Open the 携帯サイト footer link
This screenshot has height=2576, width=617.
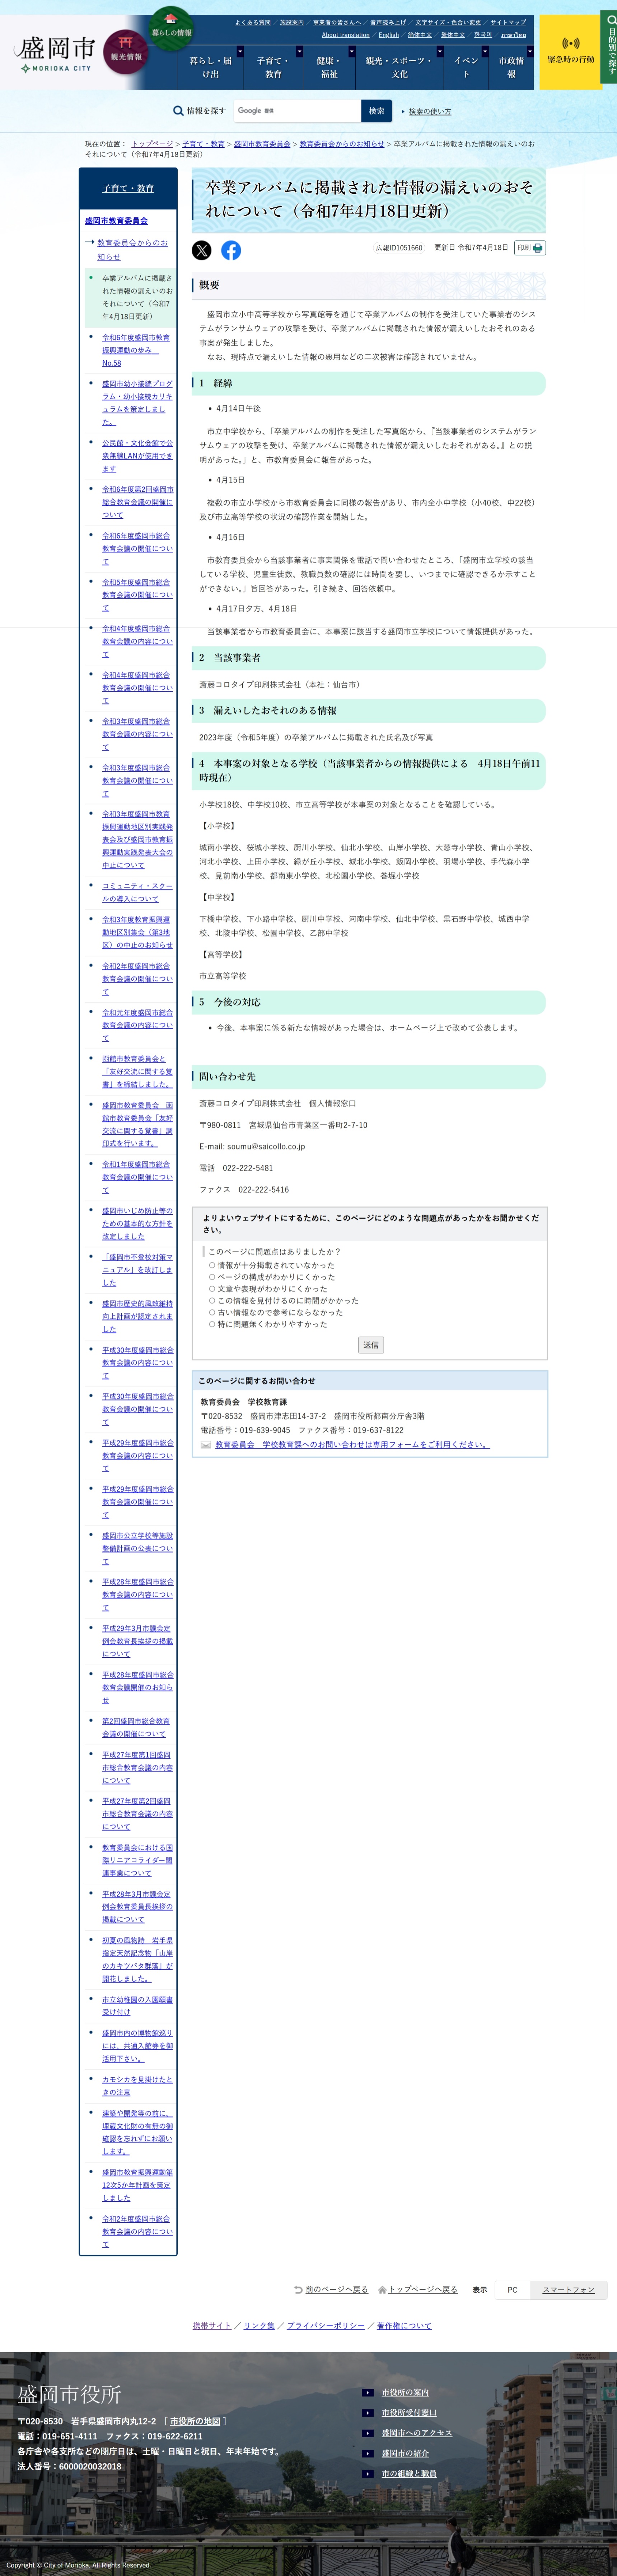pyautogui.click(x=212, y=2326)
